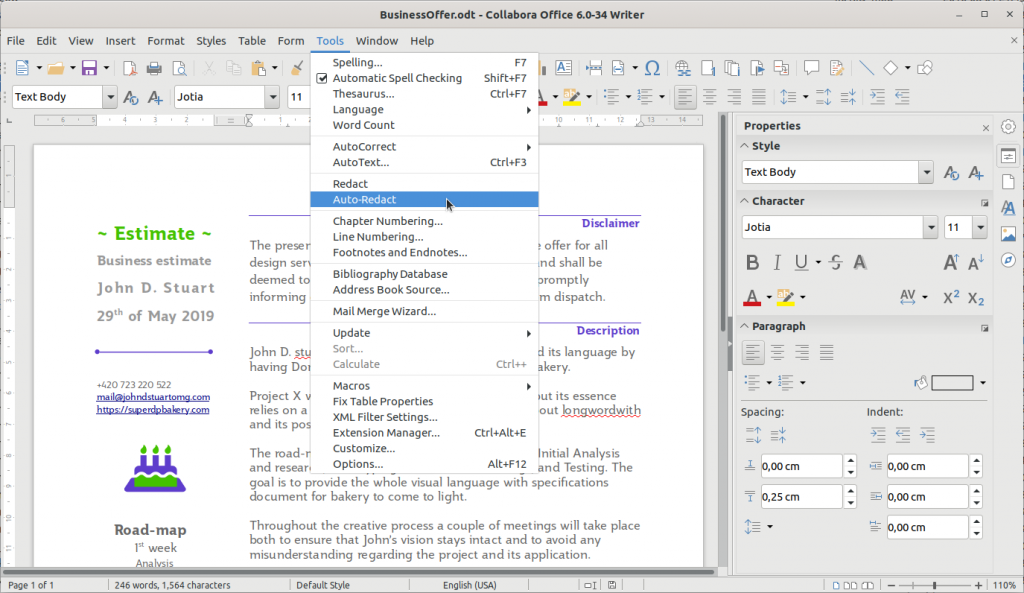Enable Justified alignment in the Paragraph panel
1024x593 pixels.
pos(827,353)
